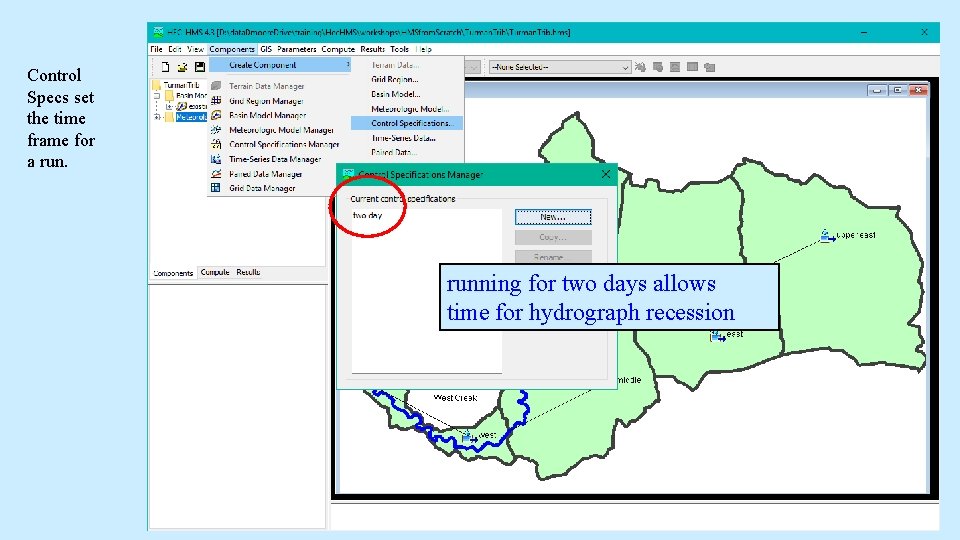Click the Save project disk icon
Viewport: 960px width, 540px height.
(x=200, y=67)
